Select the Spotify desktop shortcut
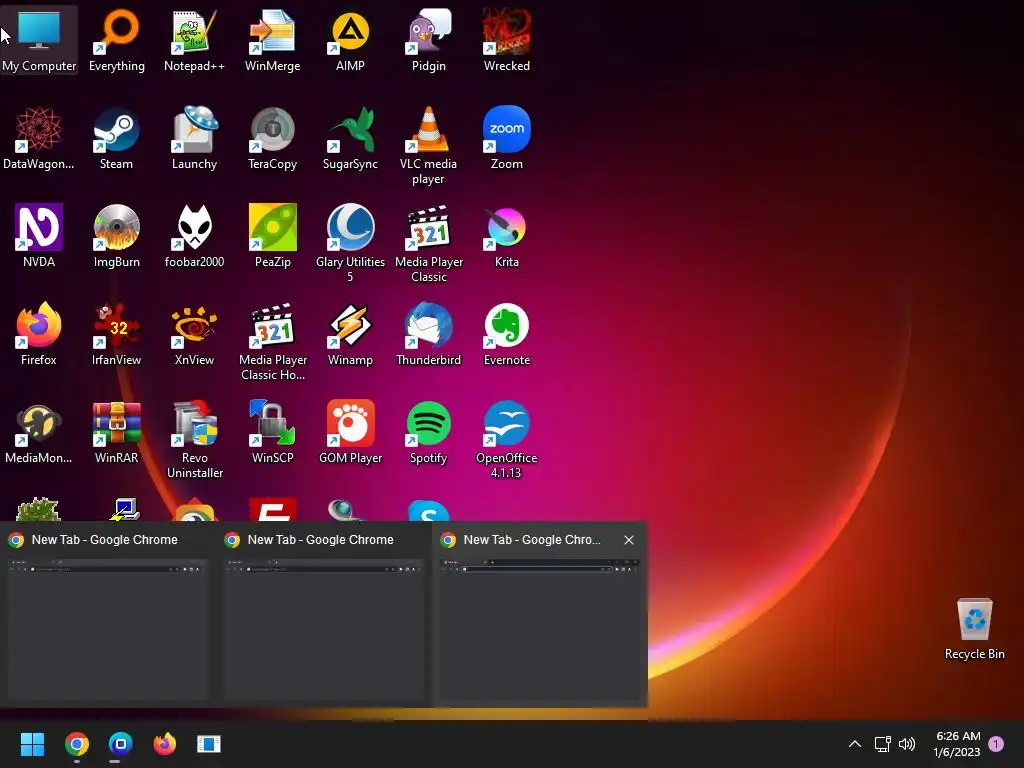 [429, 432]
